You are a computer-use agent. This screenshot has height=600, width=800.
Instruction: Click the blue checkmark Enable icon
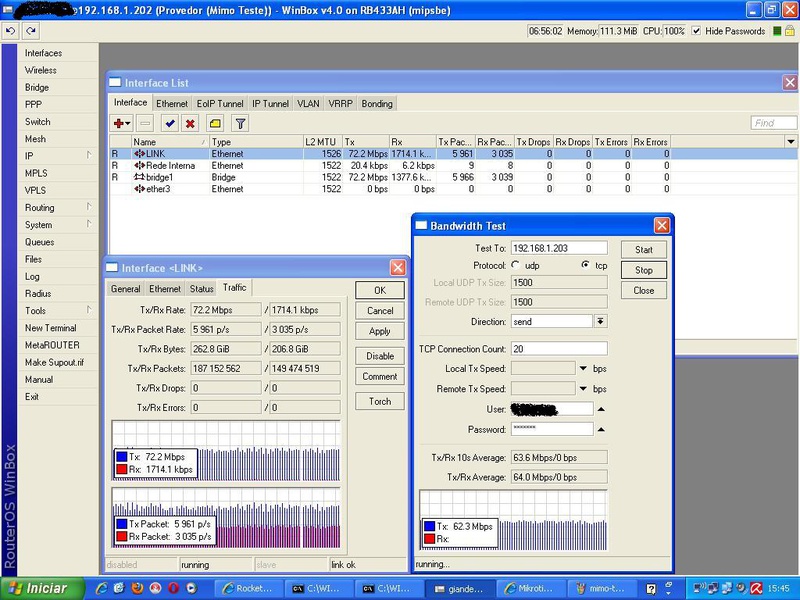(169, 123)
